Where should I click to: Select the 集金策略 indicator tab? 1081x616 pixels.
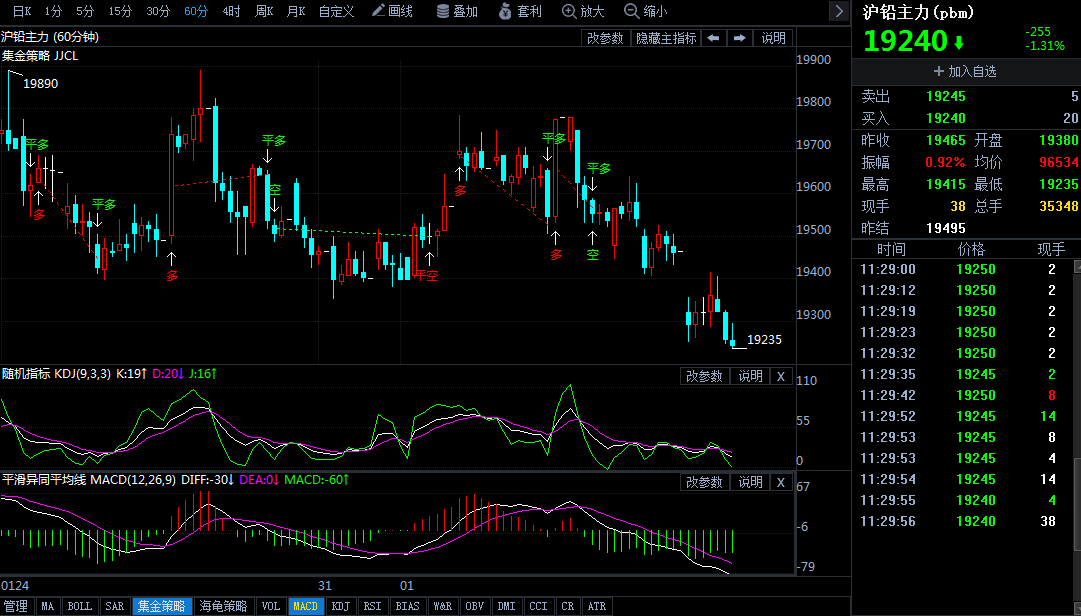tap(161, 606)
